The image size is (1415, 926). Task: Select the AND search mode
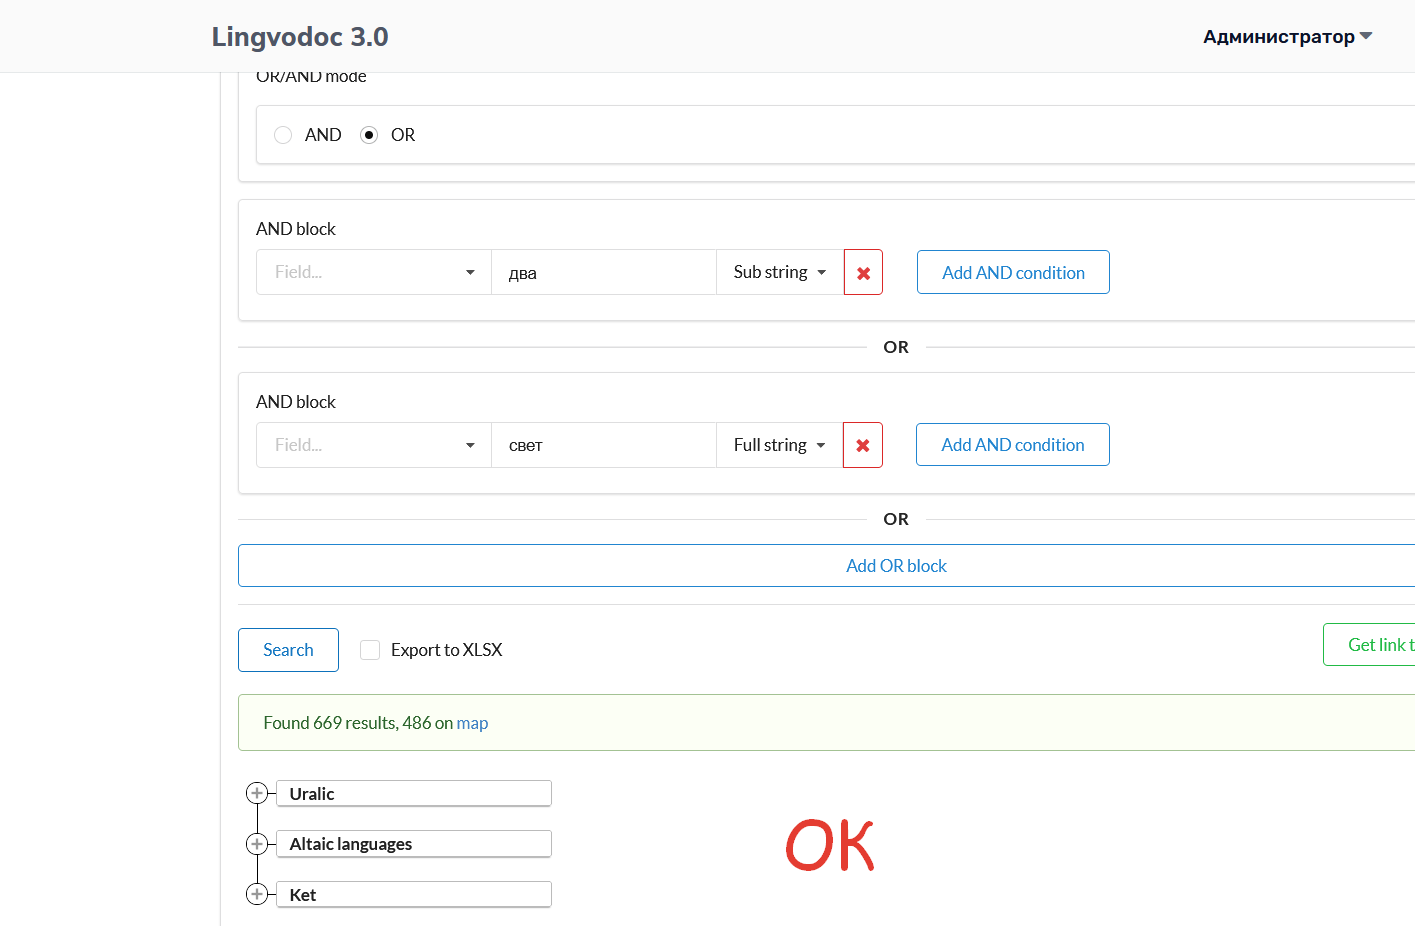[283, 134]
